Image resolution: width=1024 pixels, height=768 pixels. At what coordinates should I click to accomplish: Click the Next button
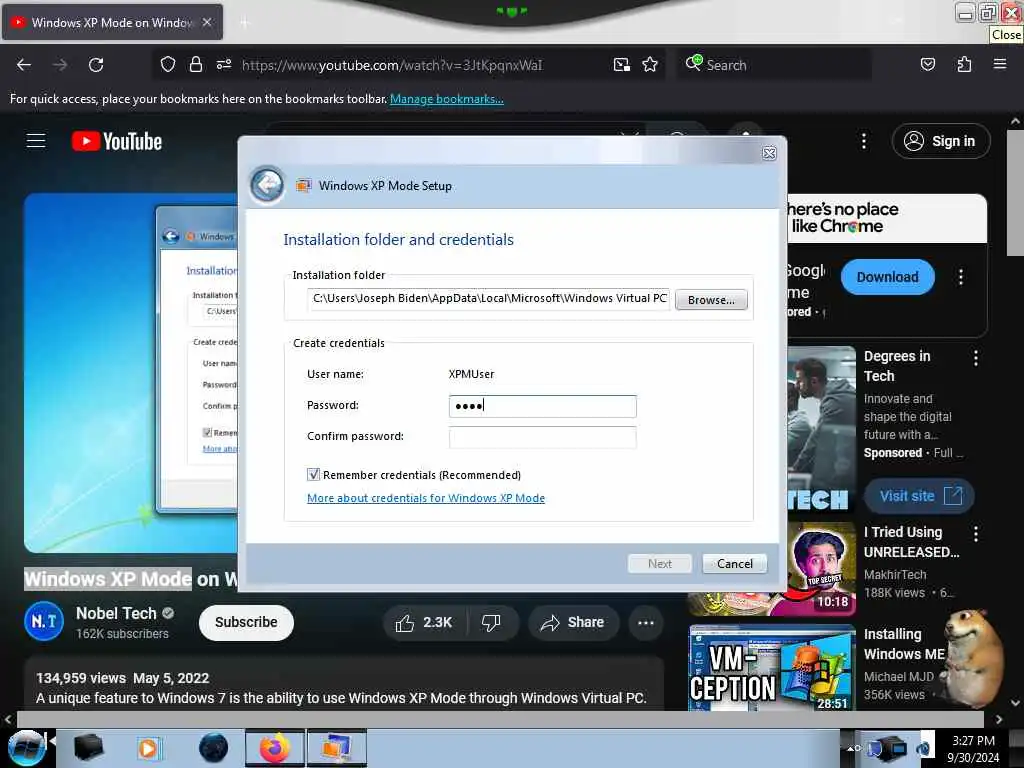click(x=660, y=564)
